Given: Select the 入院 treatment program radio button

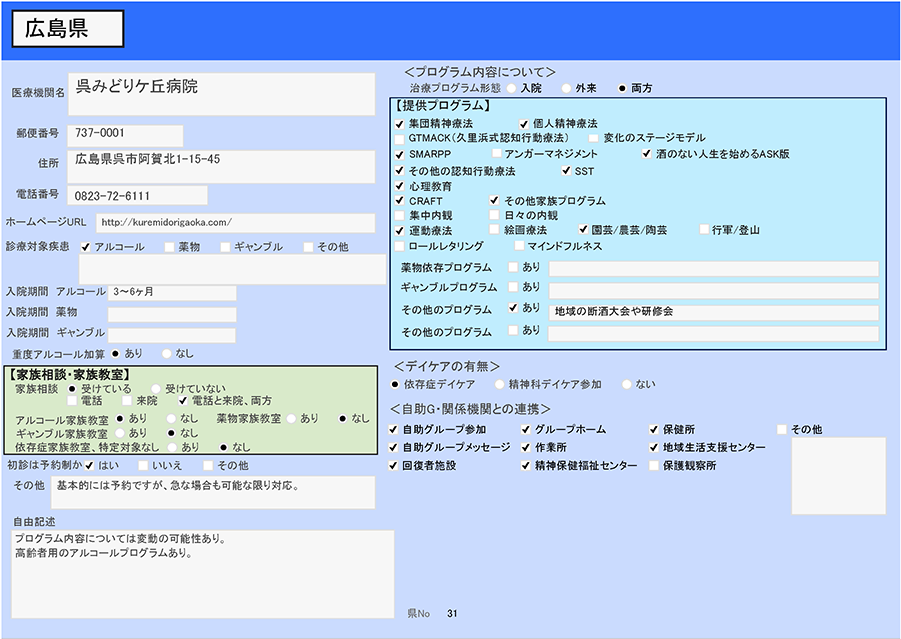Looking at the screenshot, I should pyautogui.click(x=512, y=88).
